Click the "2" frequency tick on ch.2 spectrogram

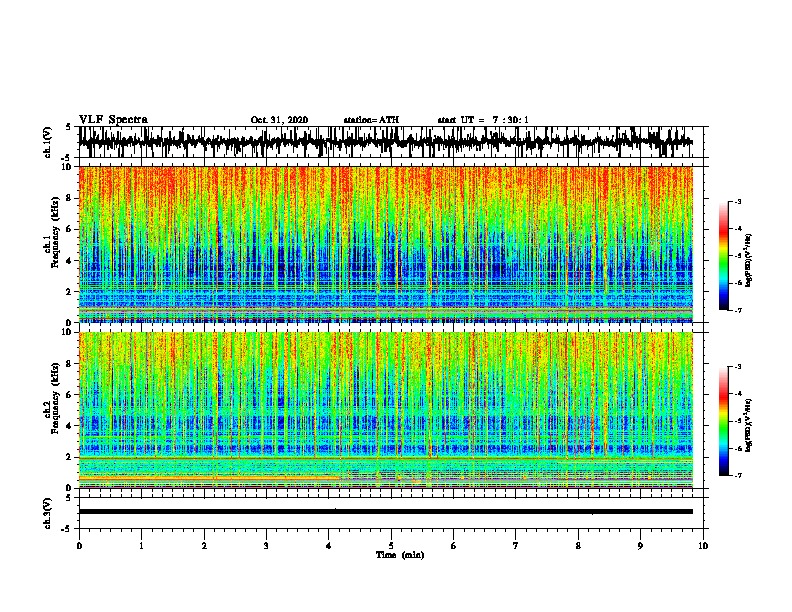coord(70,457)
